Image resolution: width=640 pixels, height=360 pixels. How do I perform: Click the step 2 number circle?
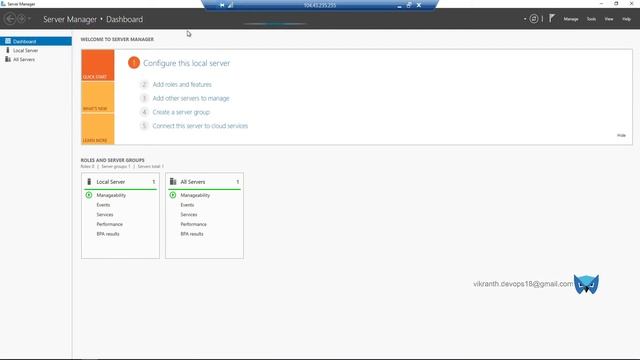(144, 84)
